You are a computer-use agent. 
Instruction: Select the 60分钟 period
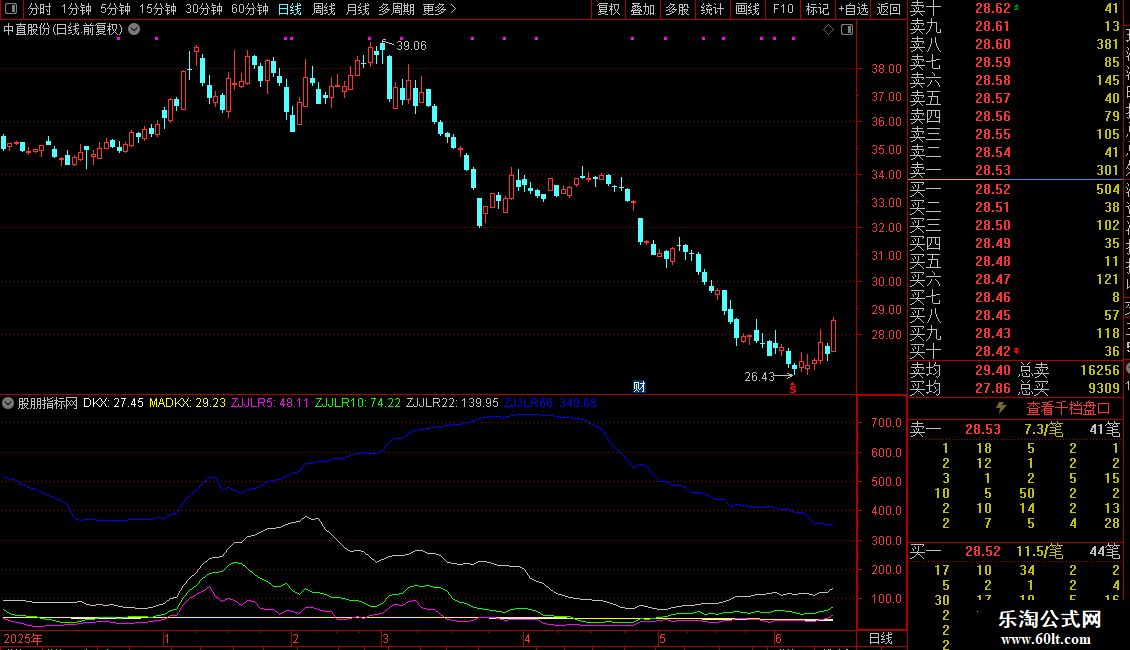250,9
